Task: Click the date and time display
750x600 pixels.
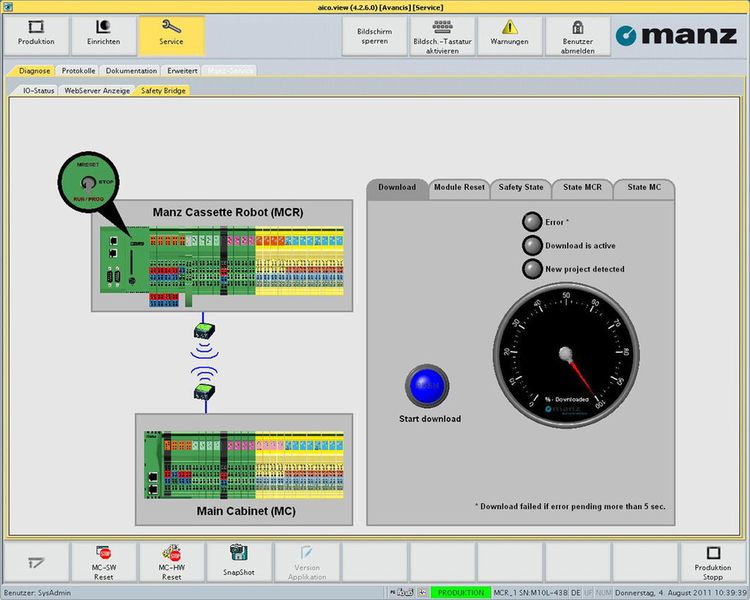Action: [x=682, y=593]
